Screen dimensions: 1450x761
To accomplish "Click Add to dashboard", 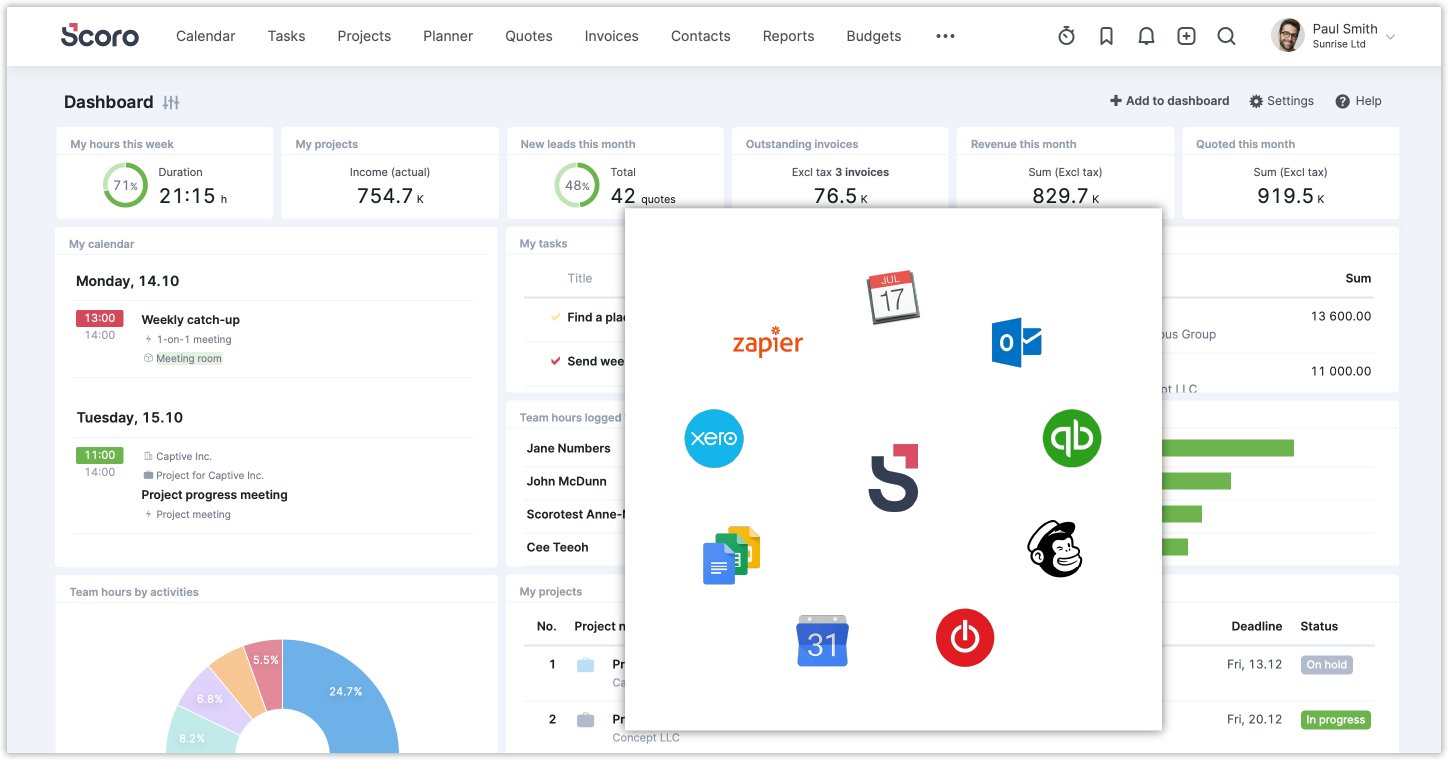I will (x=1169, y=101).
